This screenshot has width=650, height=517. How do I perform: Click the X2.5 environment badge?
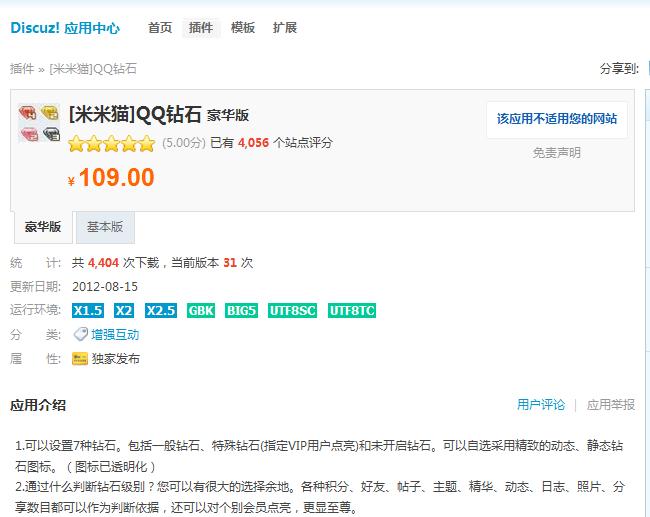pyautogui.click(x=161, y=311)
